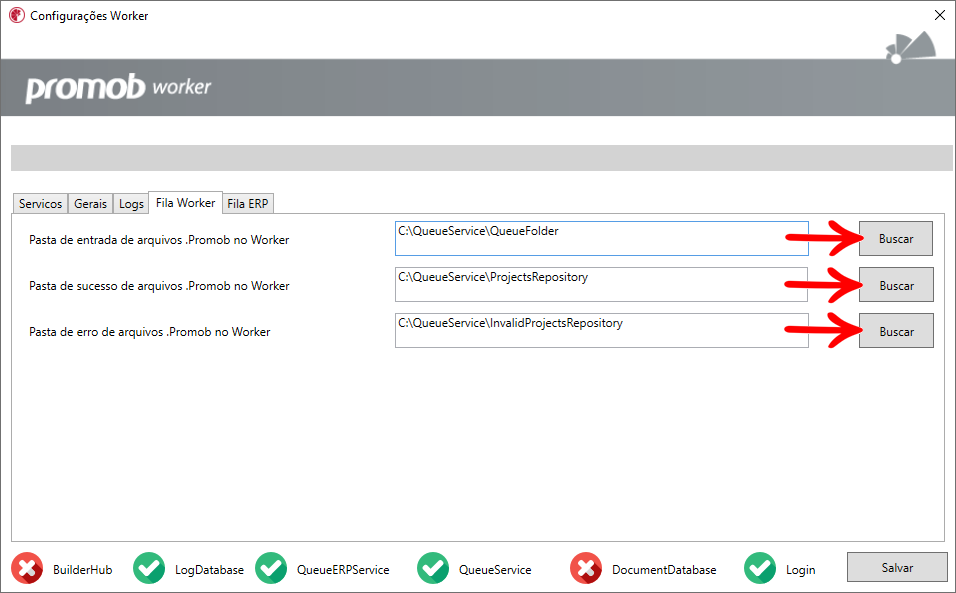Image resolution: width=956 pixels, height=593 pixels.
Task: Click Buscar for the erro folder
Action: pos(896,330)
